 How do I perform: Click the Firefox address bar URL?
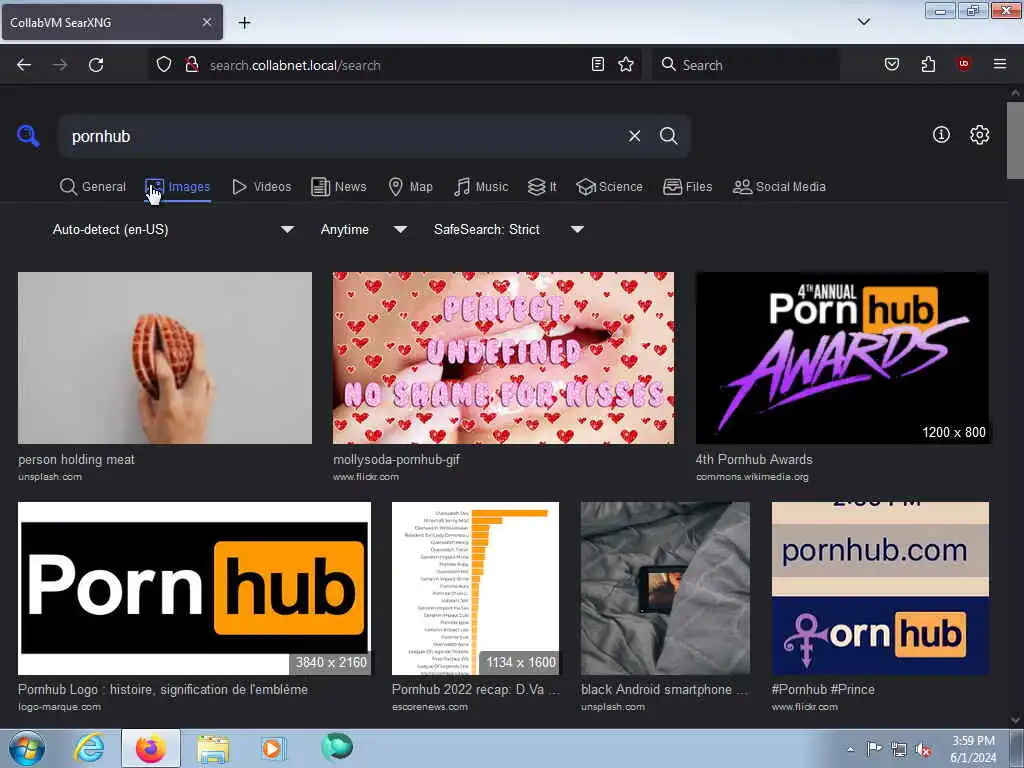click(x=295, y=65)
